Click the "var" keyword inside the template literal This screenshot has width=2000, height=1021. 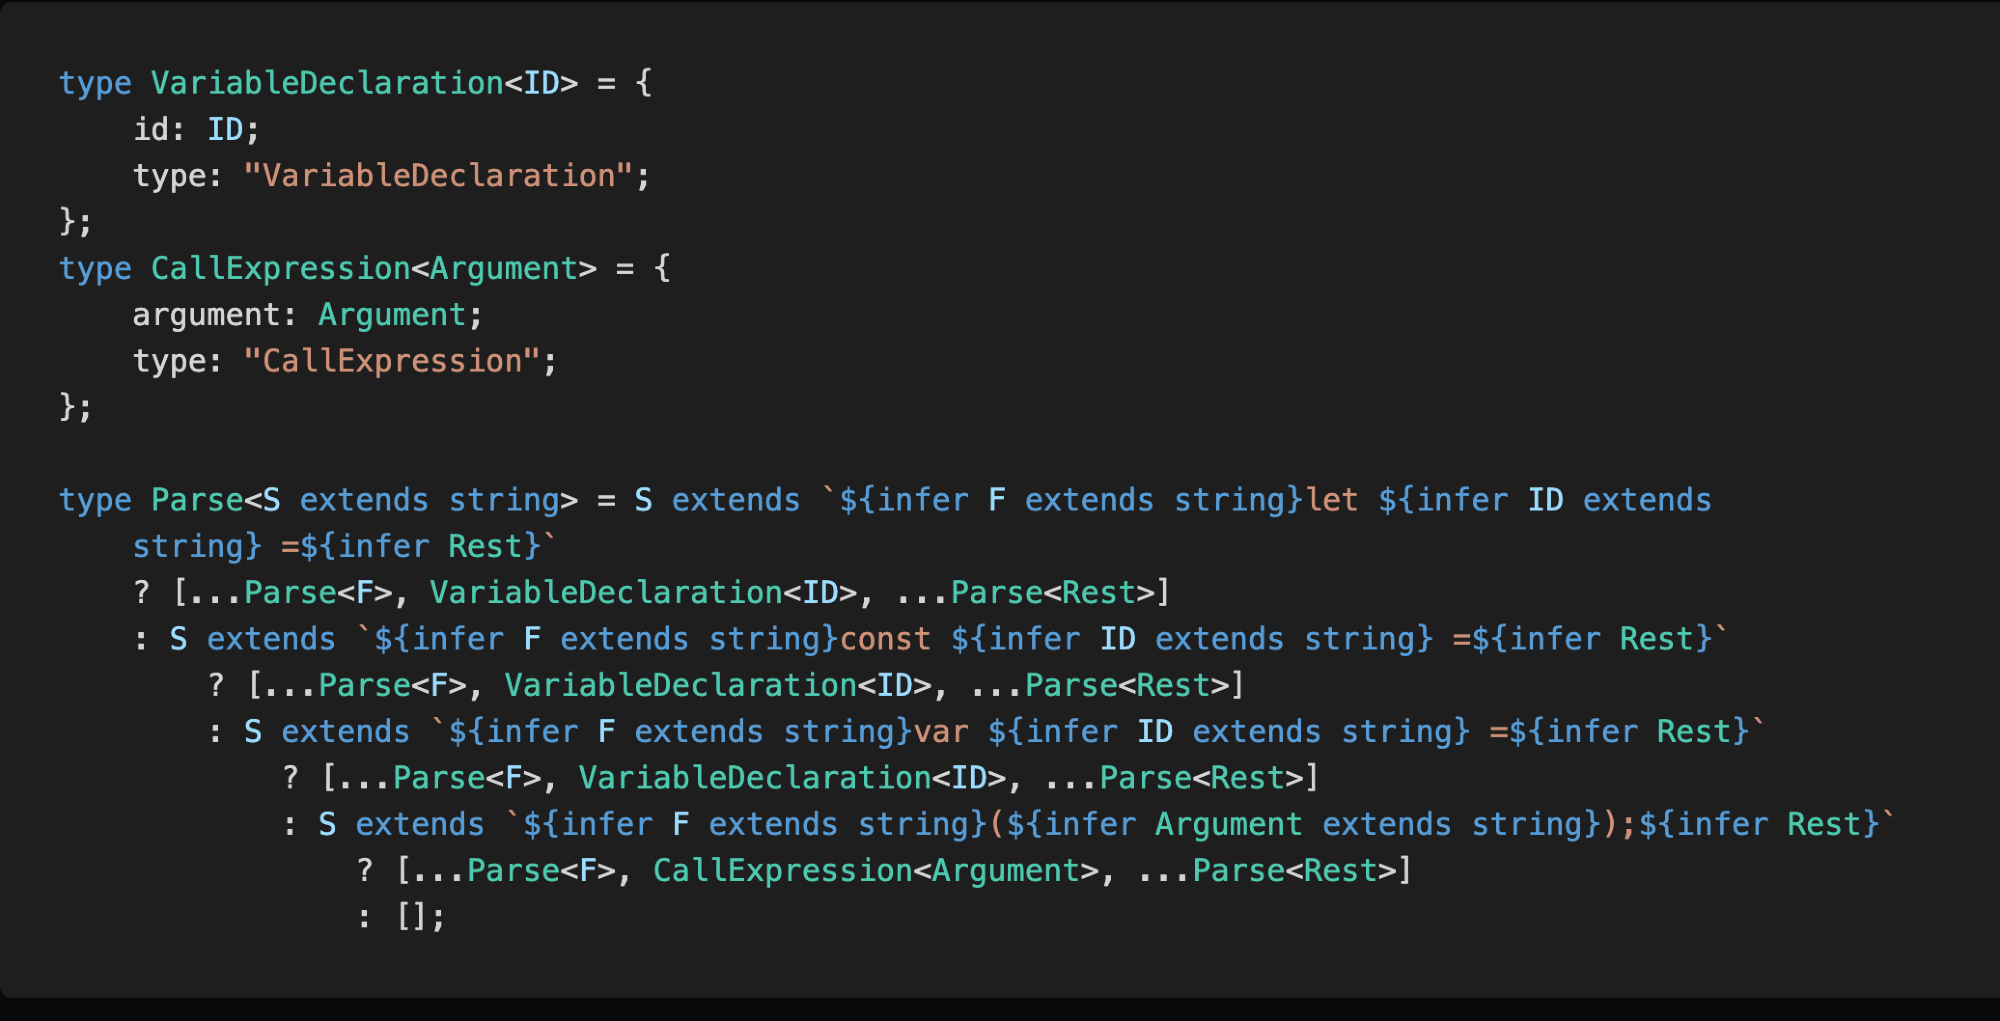pyautogui.click(x=941, y=732)
